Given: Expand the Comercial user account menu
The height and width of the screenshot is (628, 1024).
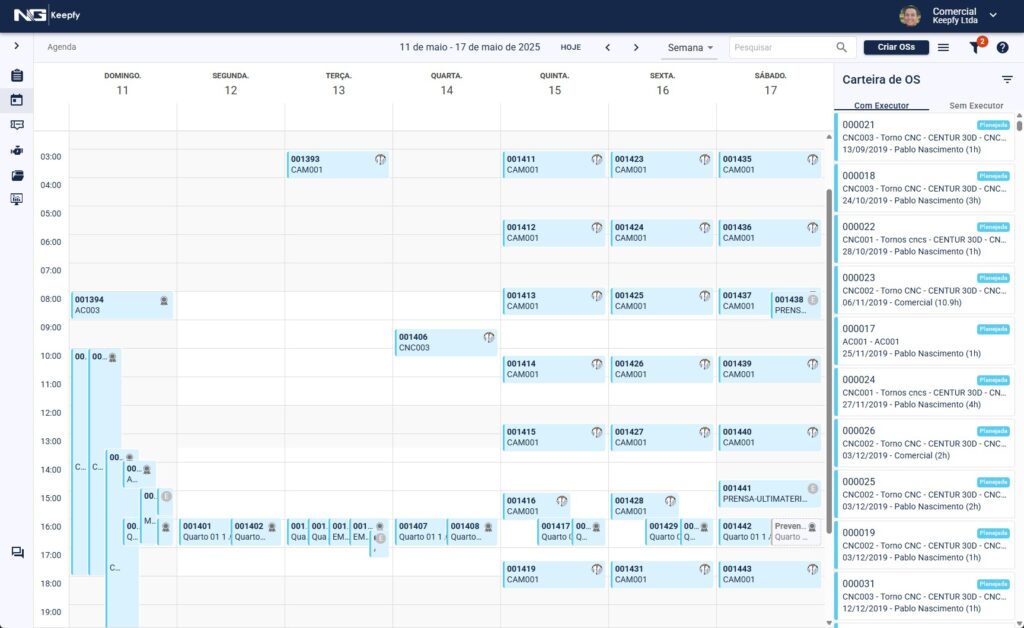Looking at the screenshot, I should point(993,15).
